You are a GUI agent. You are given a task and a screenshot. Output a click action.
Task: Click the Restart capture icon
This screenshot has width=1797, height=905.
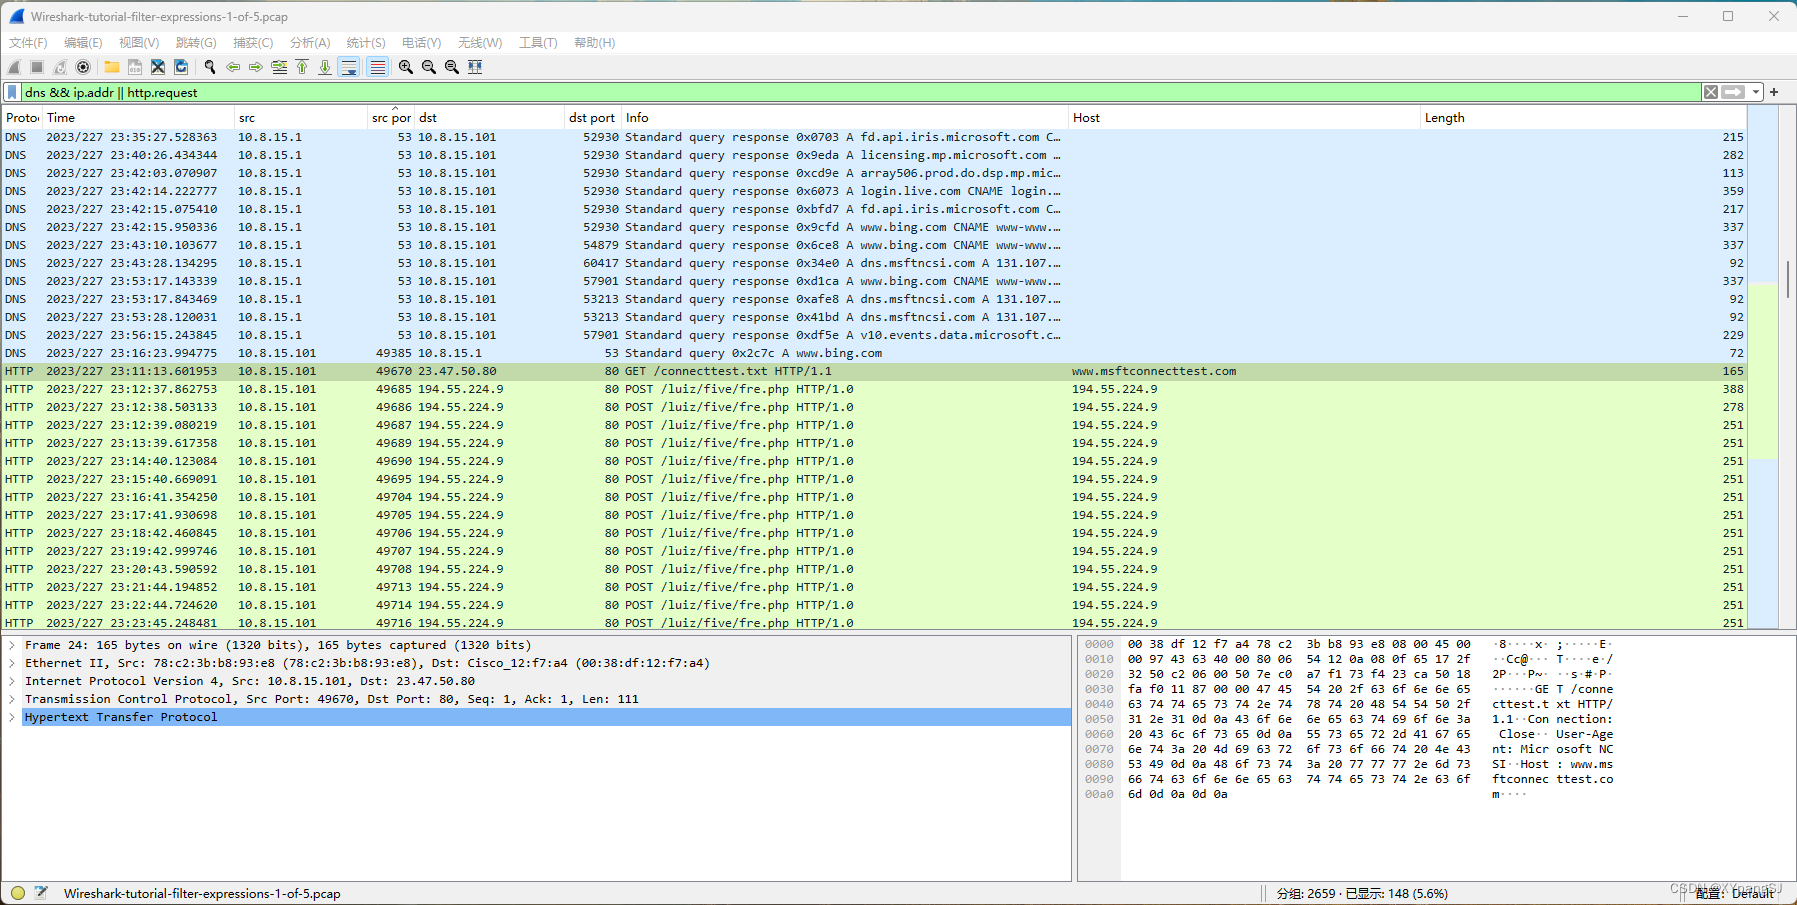pyautogui.click(x=60, y=67)
